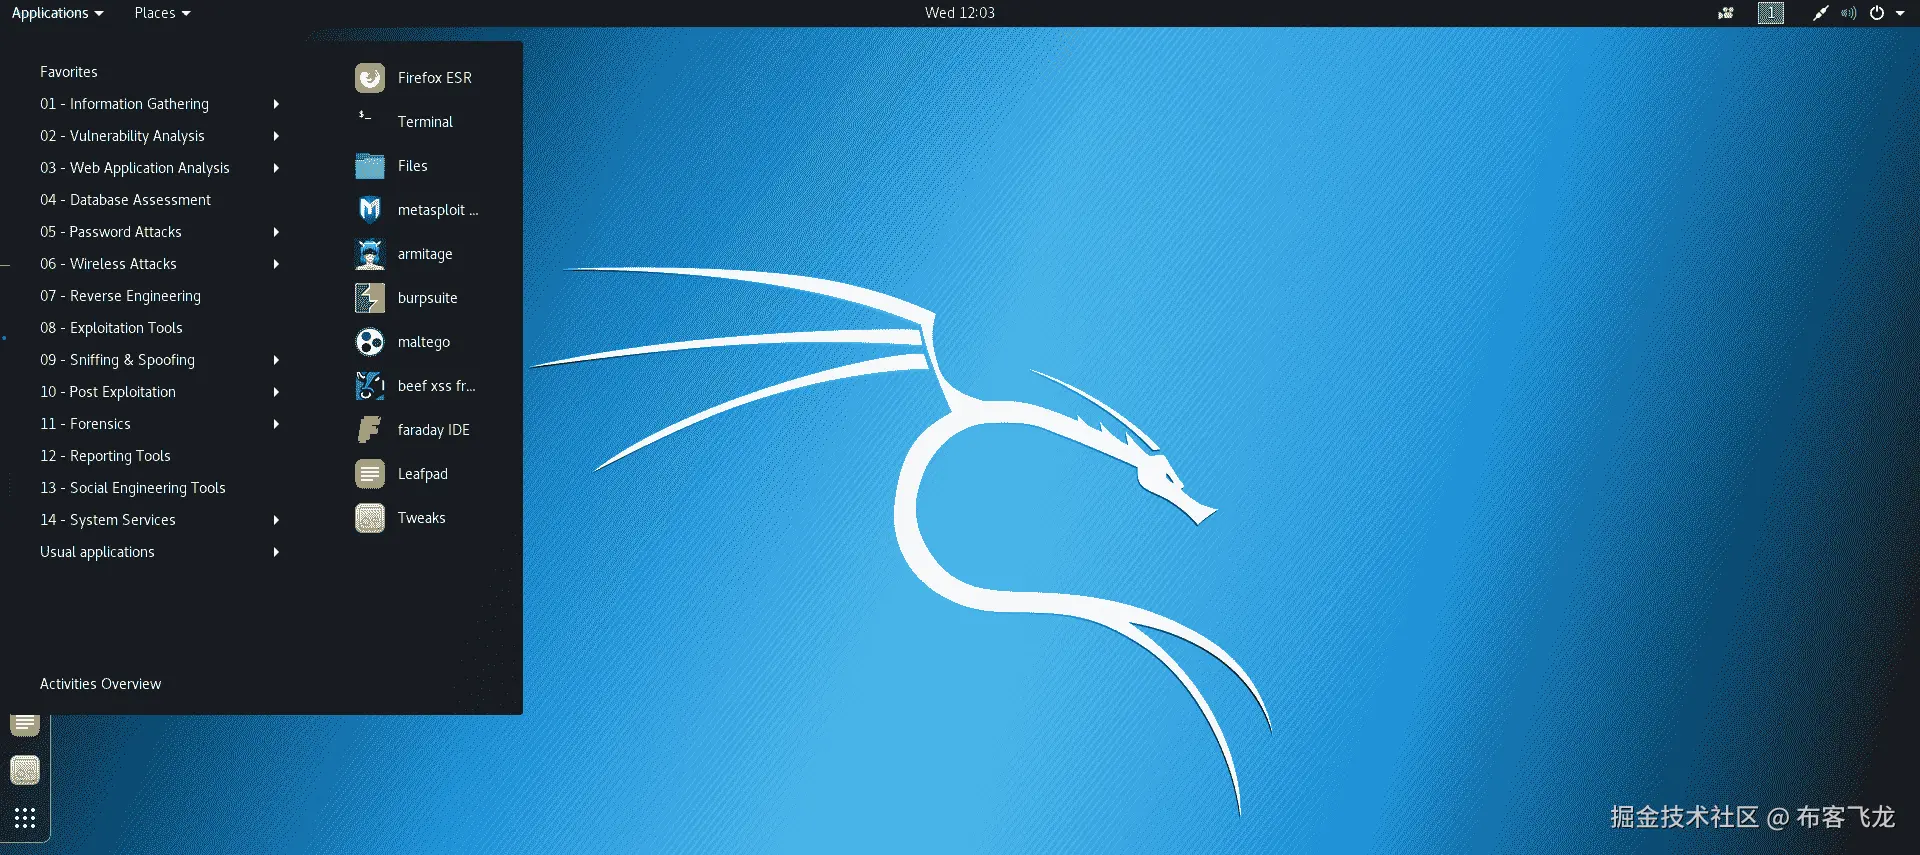Select 12 - Reporting Tools
The image size is (1920, 855).
pos(105,456)
